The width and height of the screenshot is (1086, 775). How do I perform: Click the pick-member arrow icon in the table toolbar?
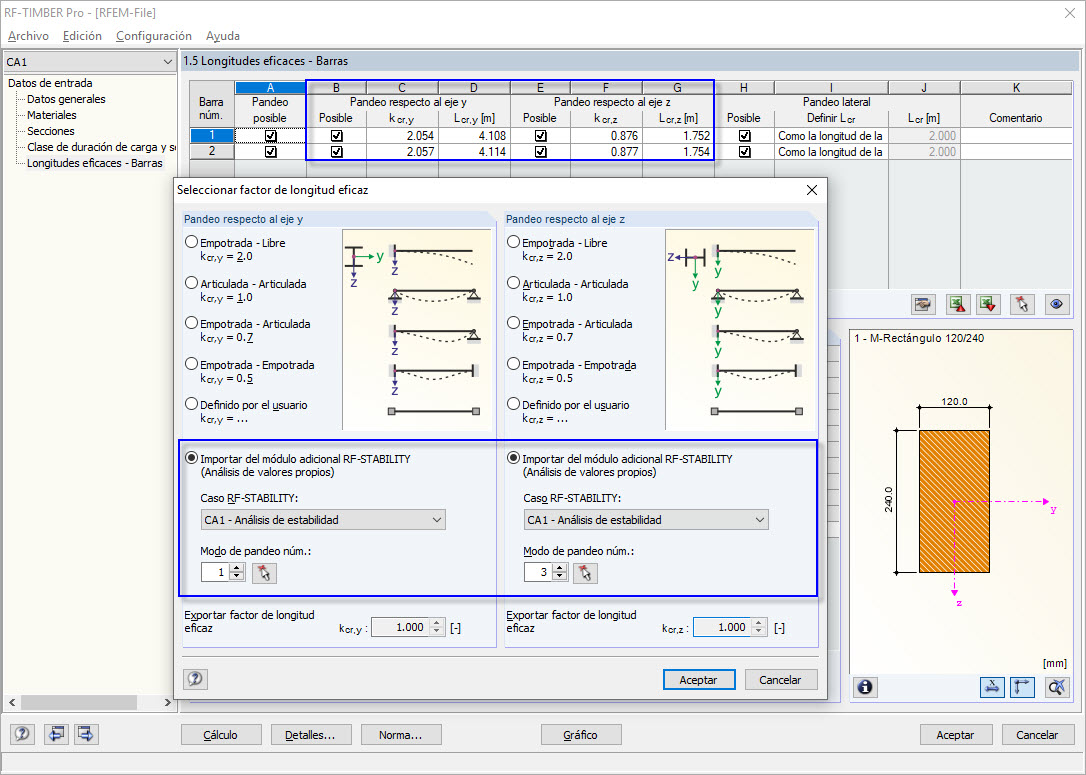(x=1022, y=304)
